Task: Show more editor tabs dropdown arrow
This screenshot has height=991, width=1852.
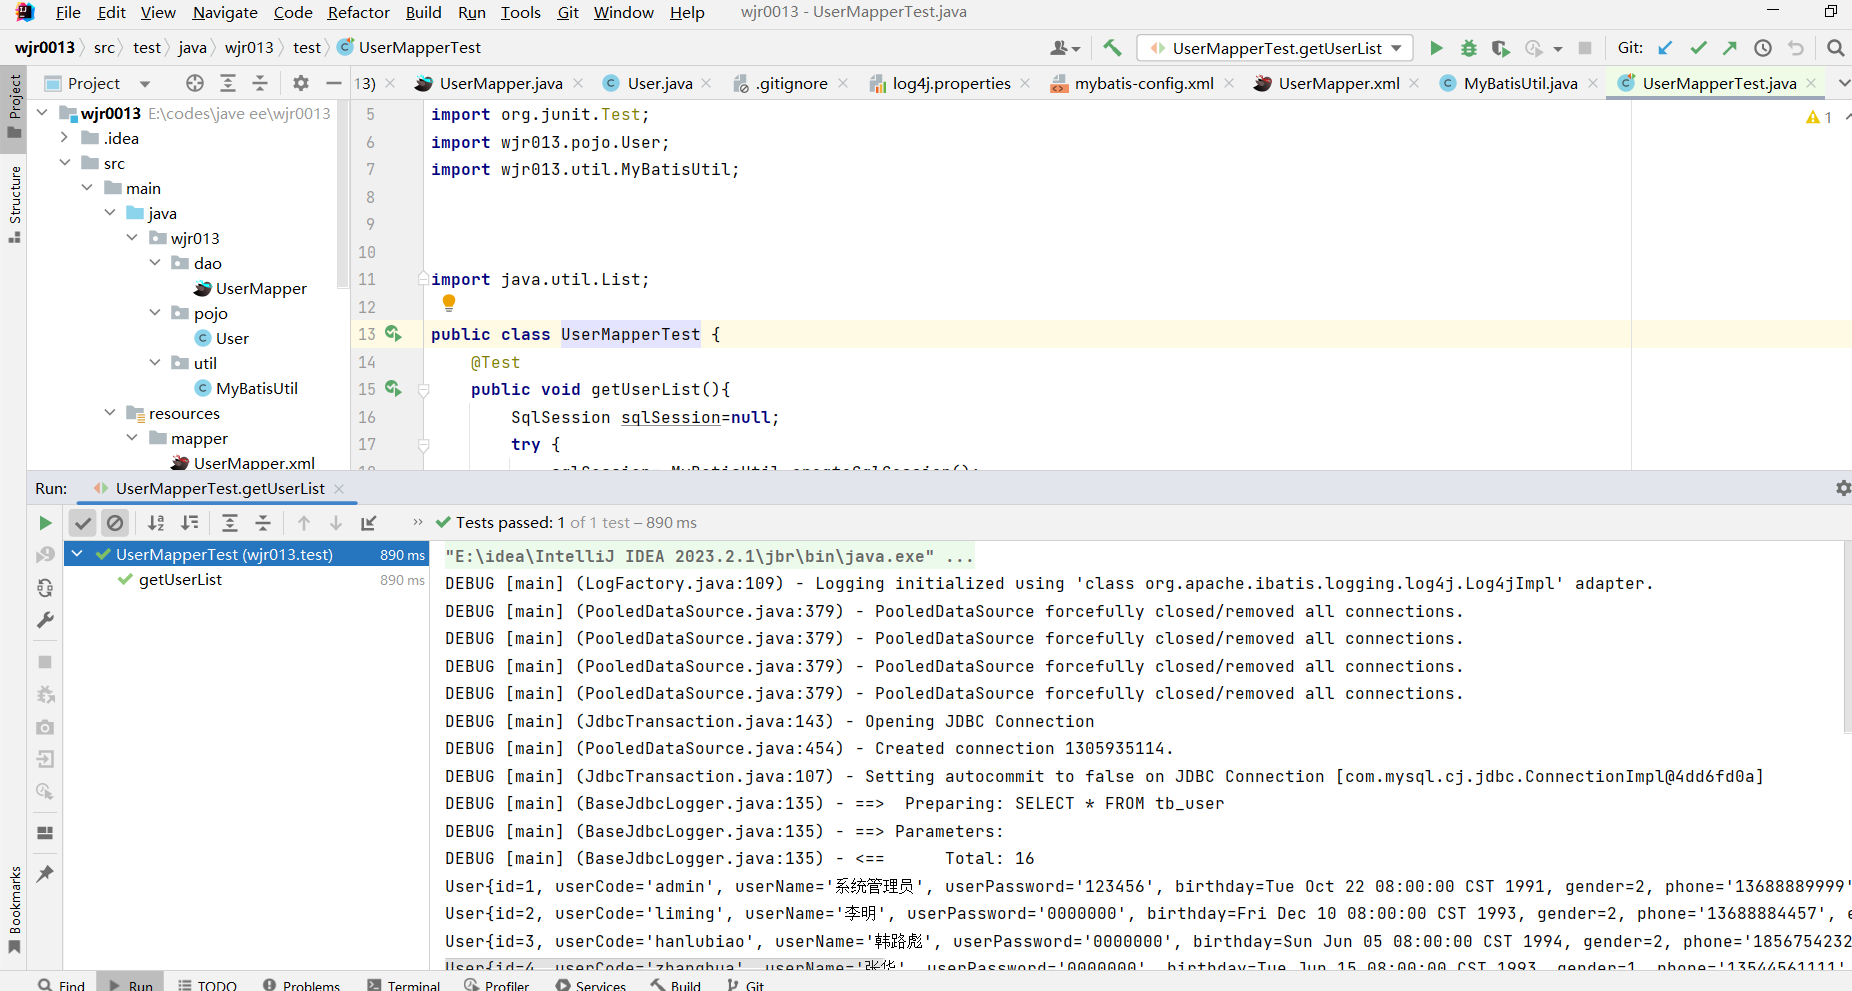Action: (1843, 83)
